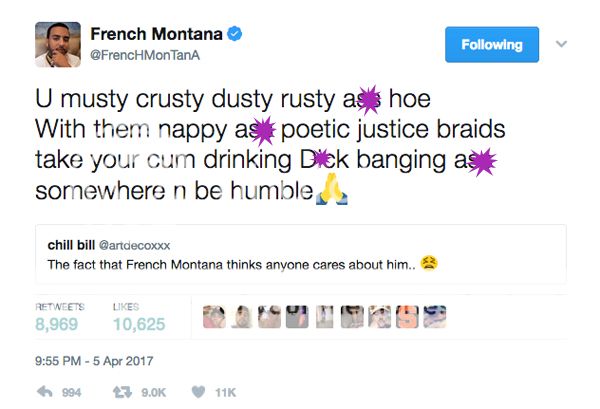Open the French Montana display name link

(x=162, y=35)
